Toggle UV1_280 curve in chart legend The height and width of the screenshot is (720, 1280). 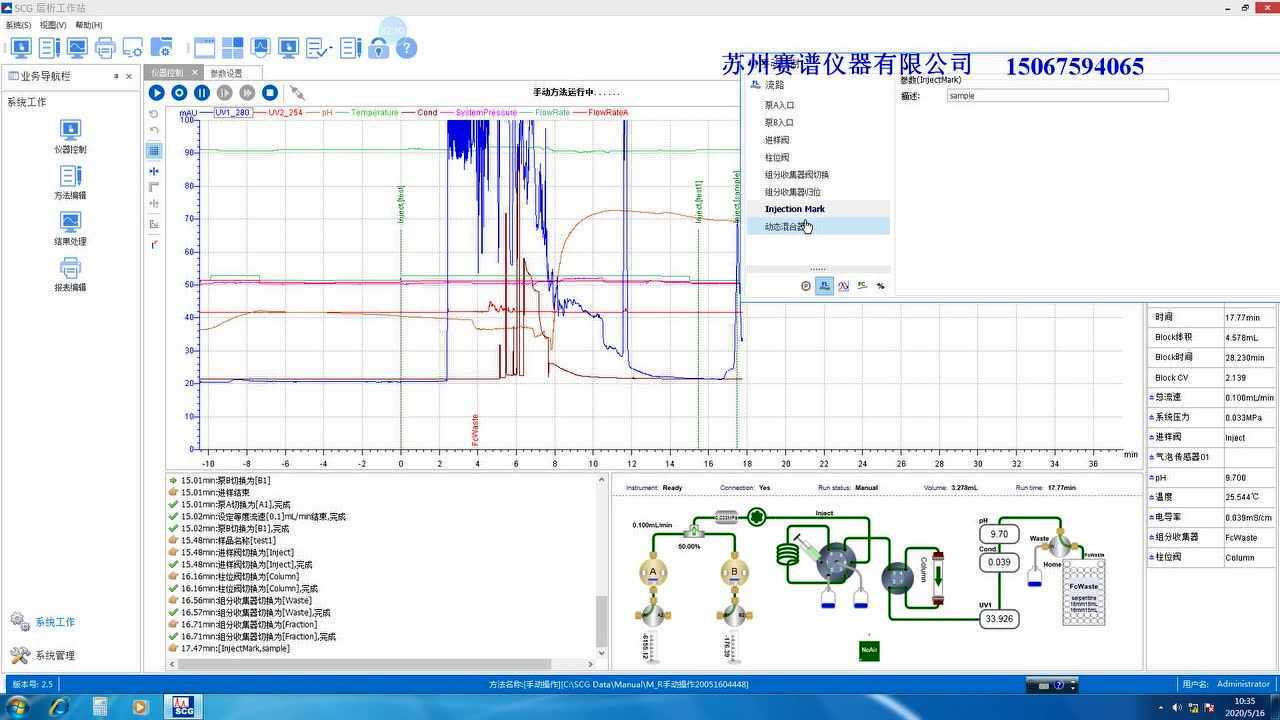tap(232, 113)
